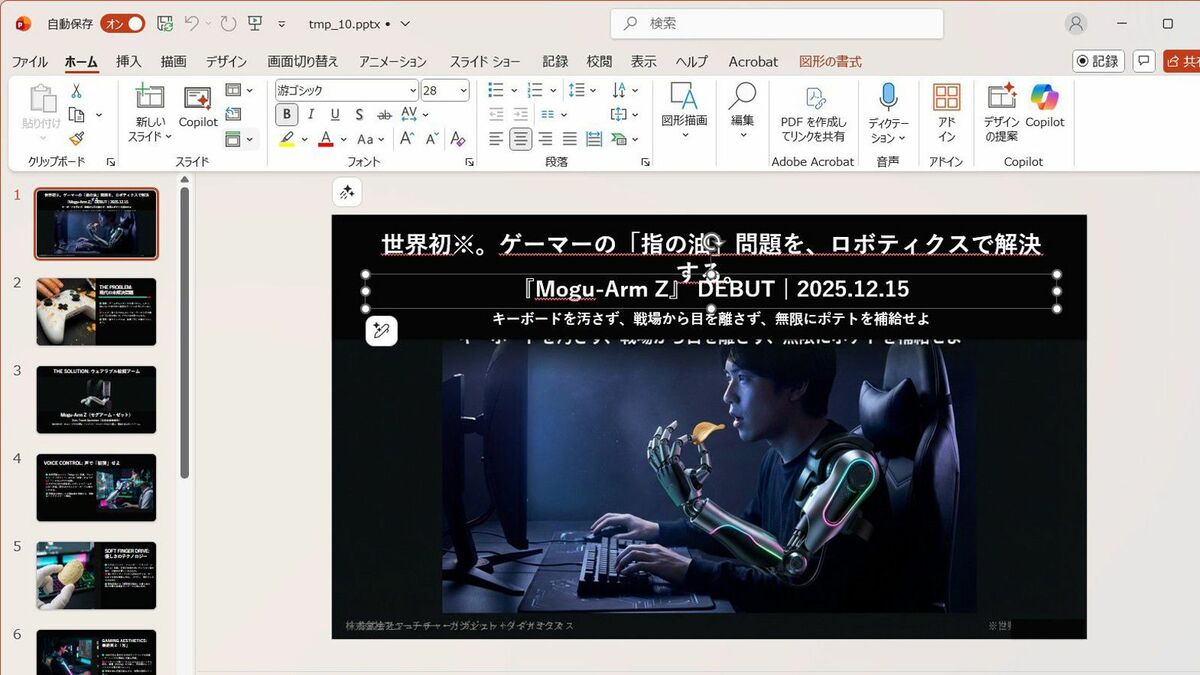Toggle italic formatting on

coord(310,113)
